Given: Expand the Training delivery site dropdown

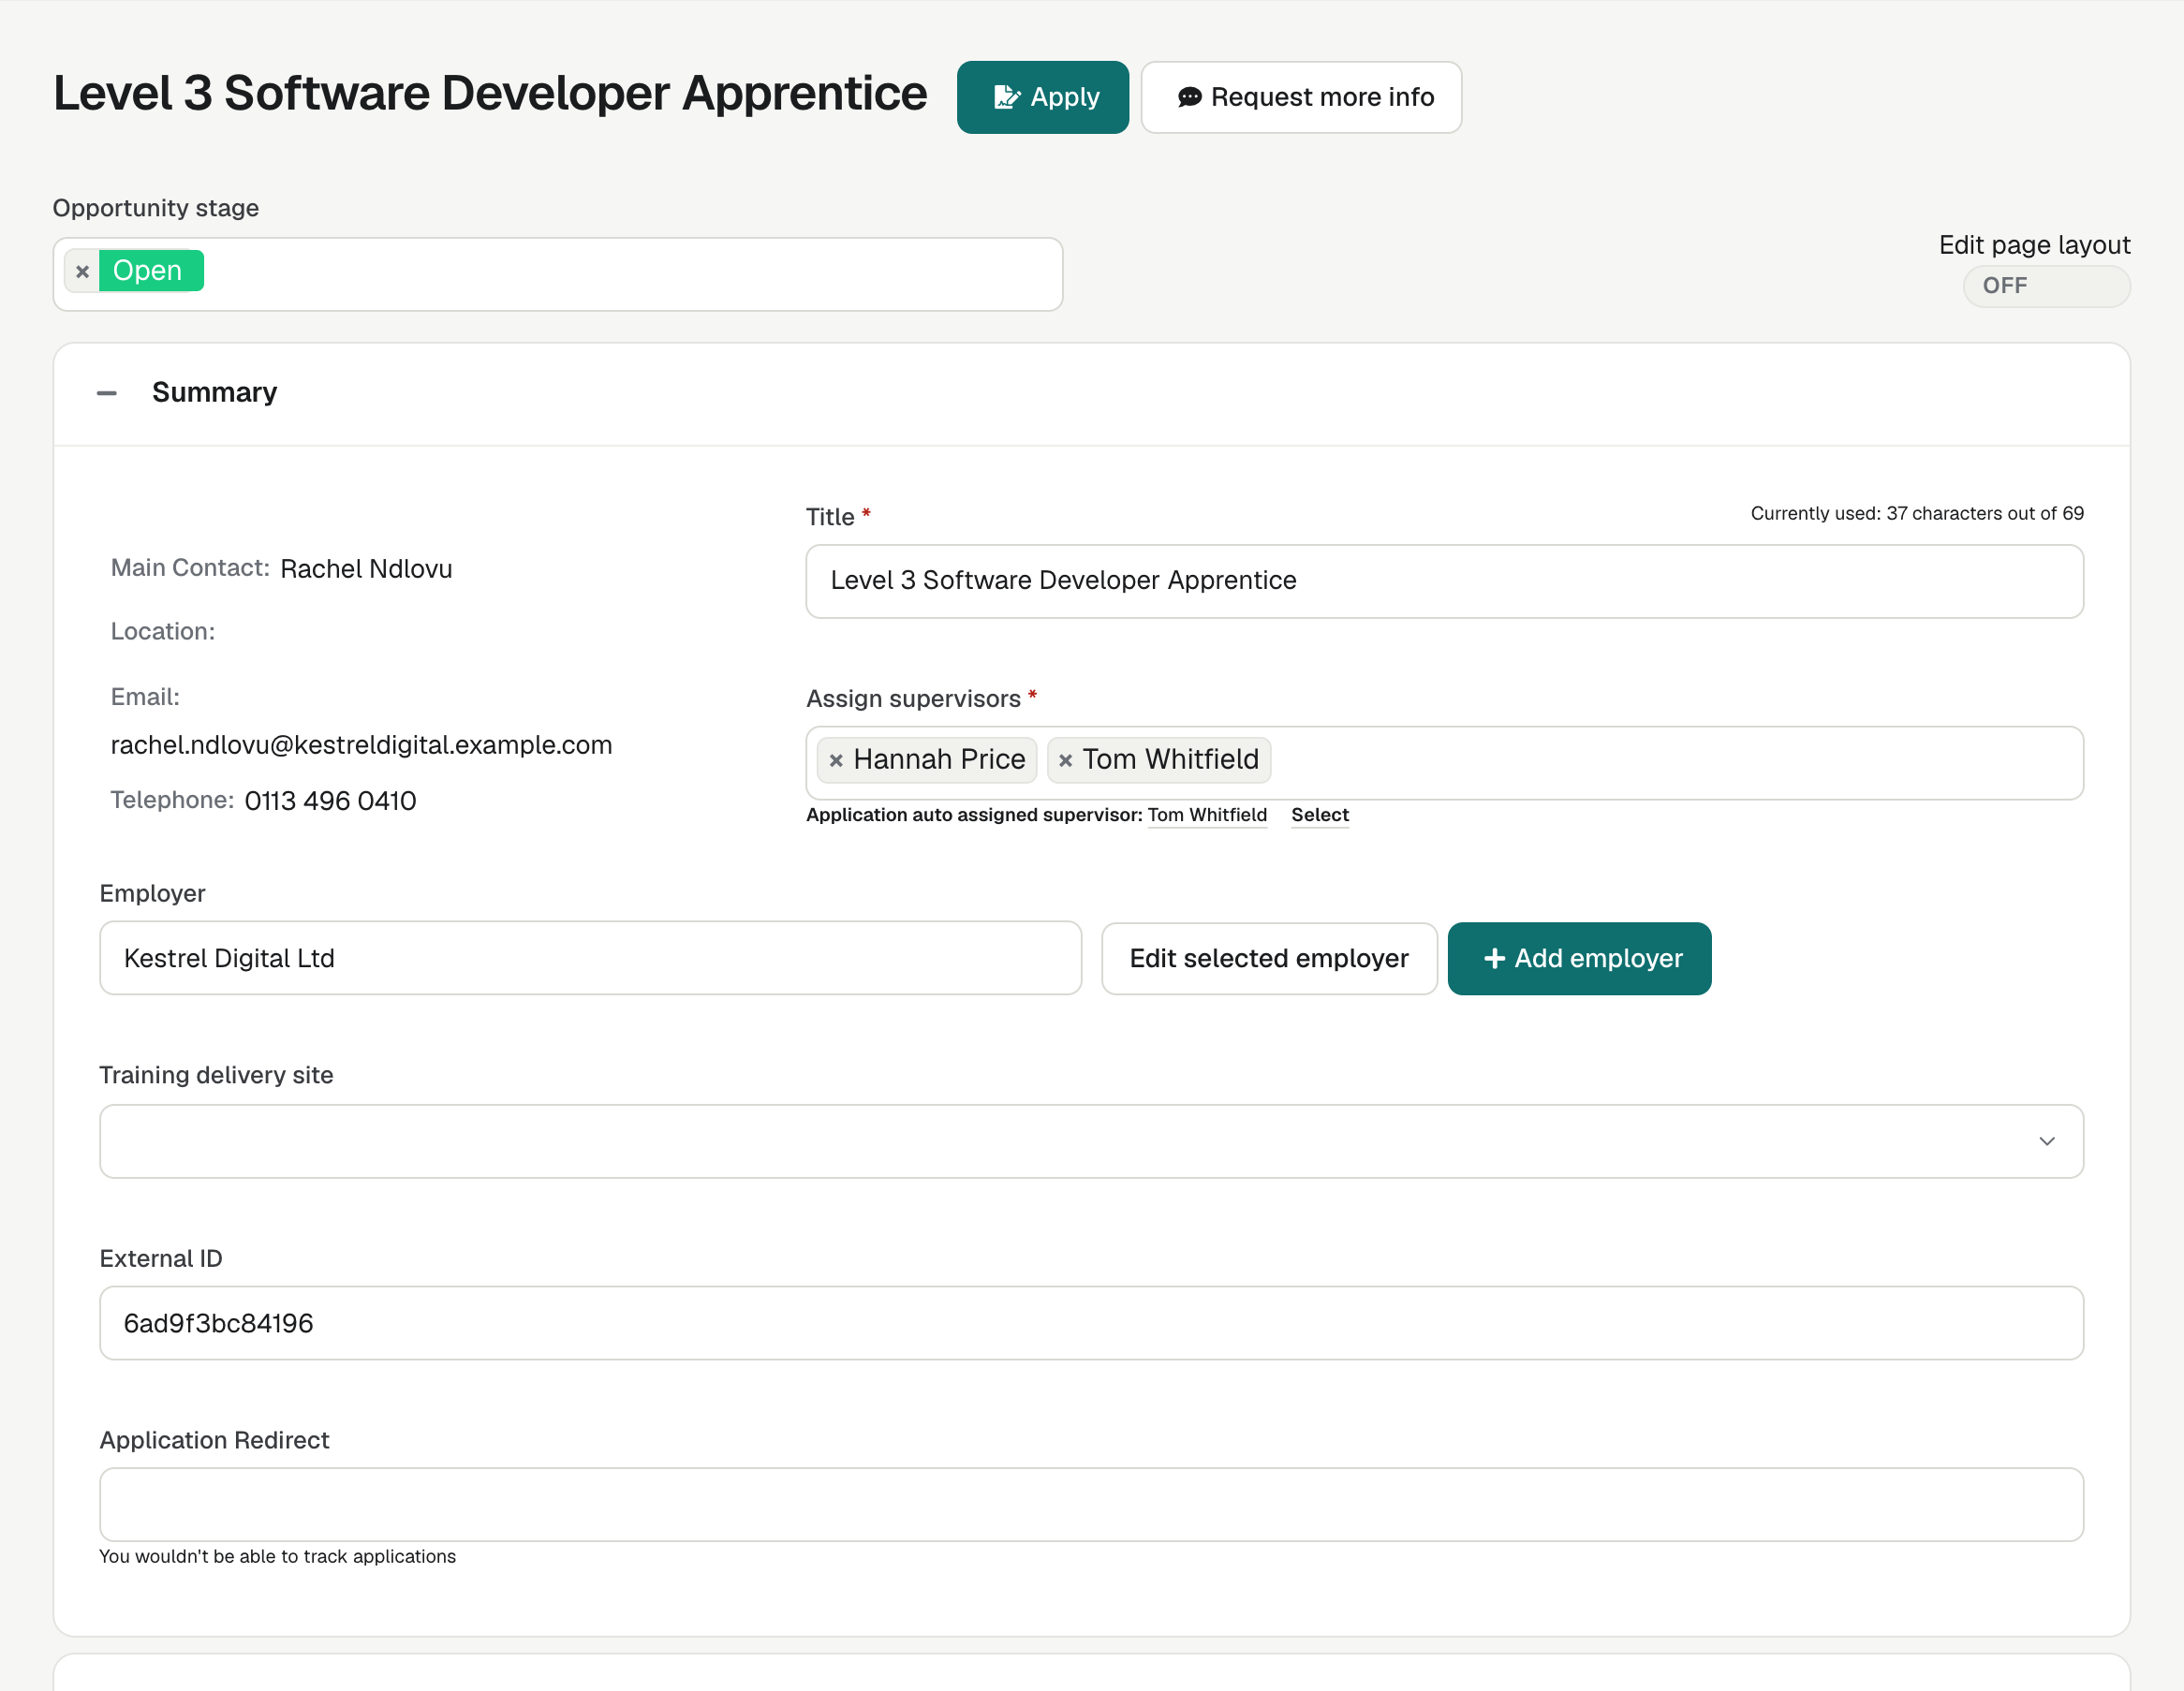Looking at the screenshot, I should click(x=1091, y=1141).
